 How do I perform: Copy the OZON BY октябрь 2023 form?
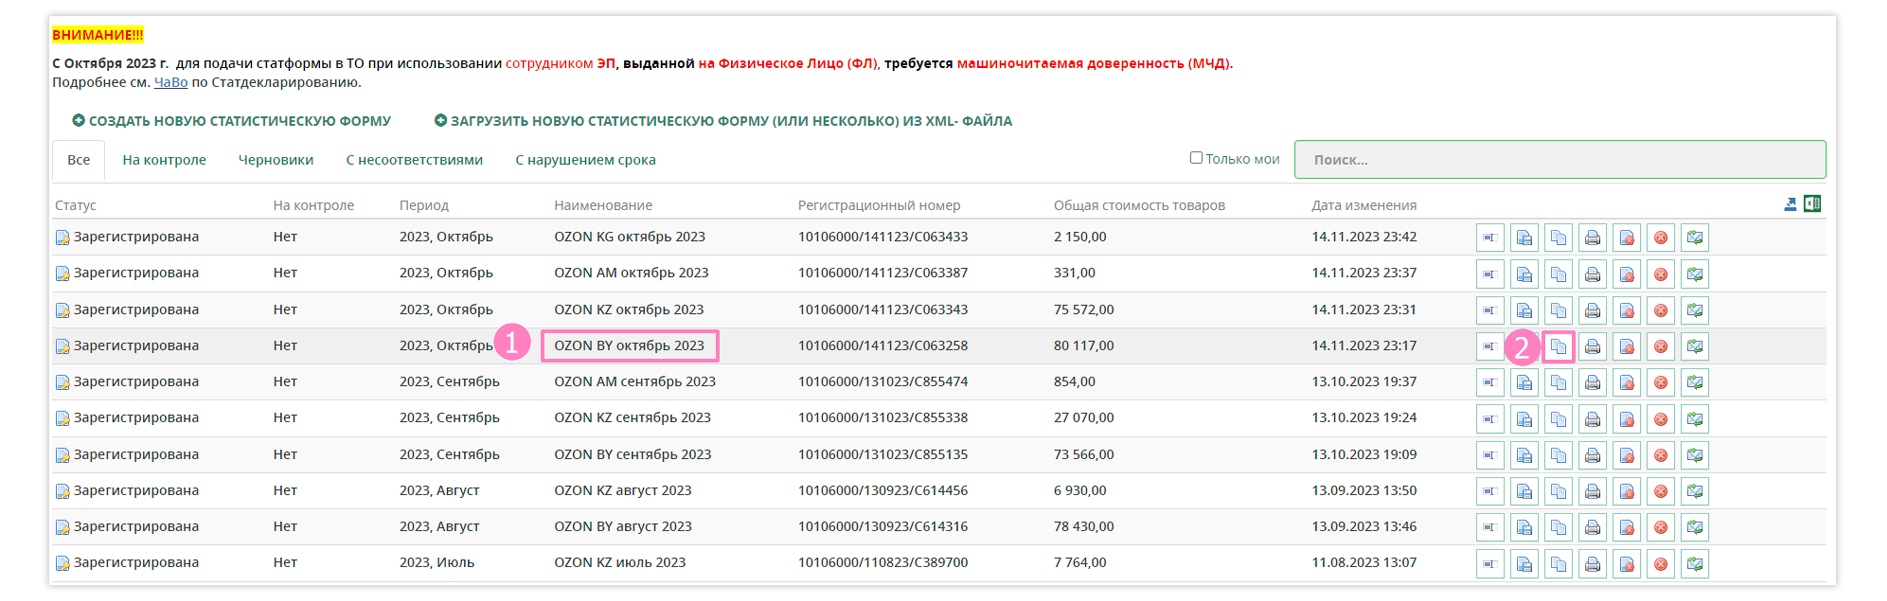1558,346
